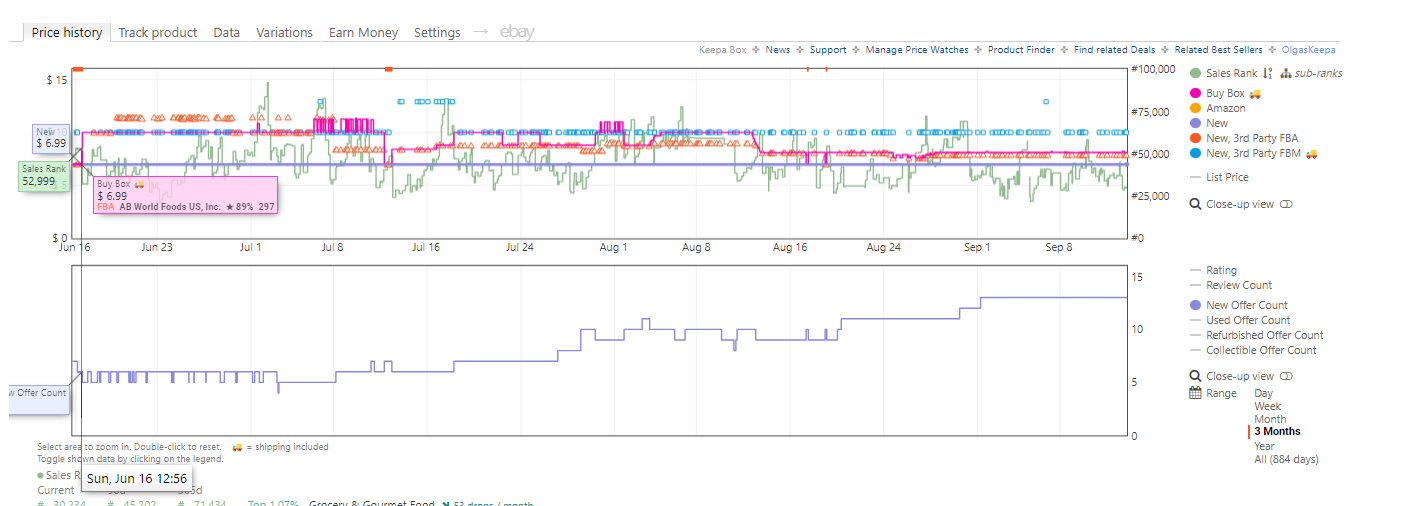Open the Earn Money tab
Image resolution: width=1401 pixels, height=506 pixels.
tap(364, 32)
